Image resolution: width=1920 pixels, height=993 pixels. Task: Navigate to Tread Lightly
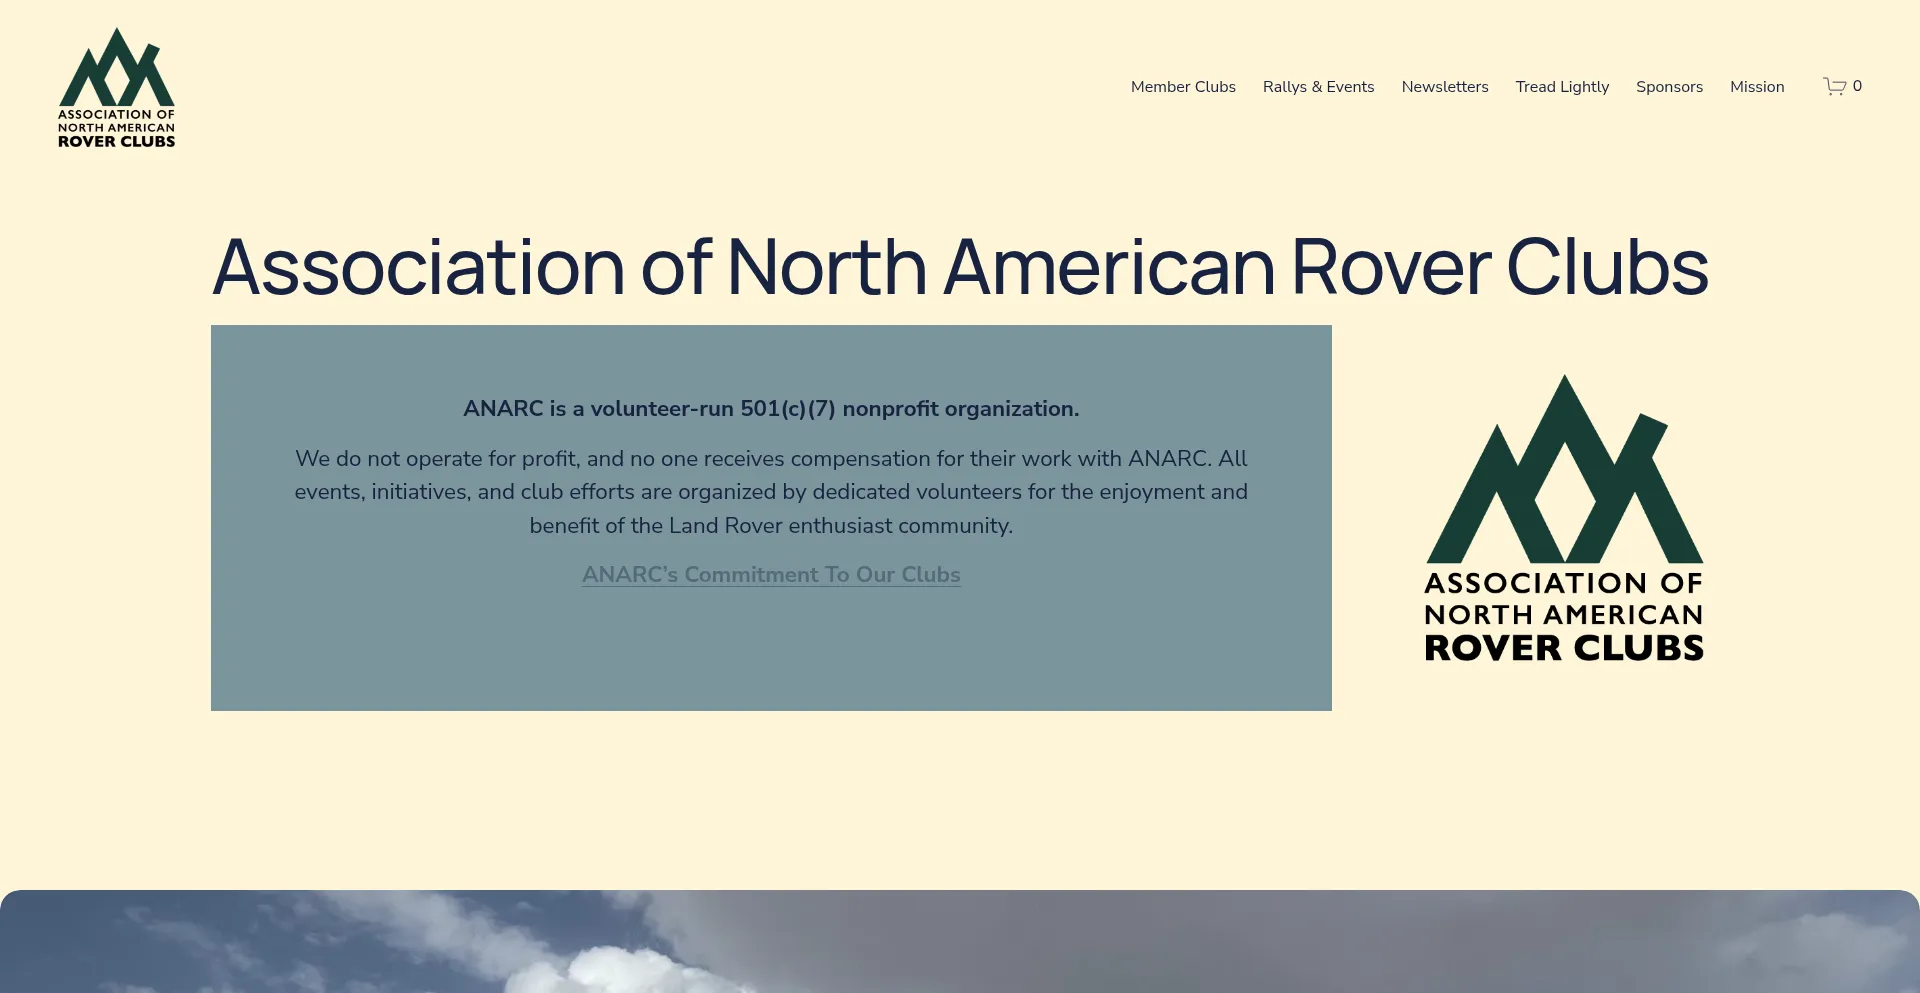coord(1562,87)
